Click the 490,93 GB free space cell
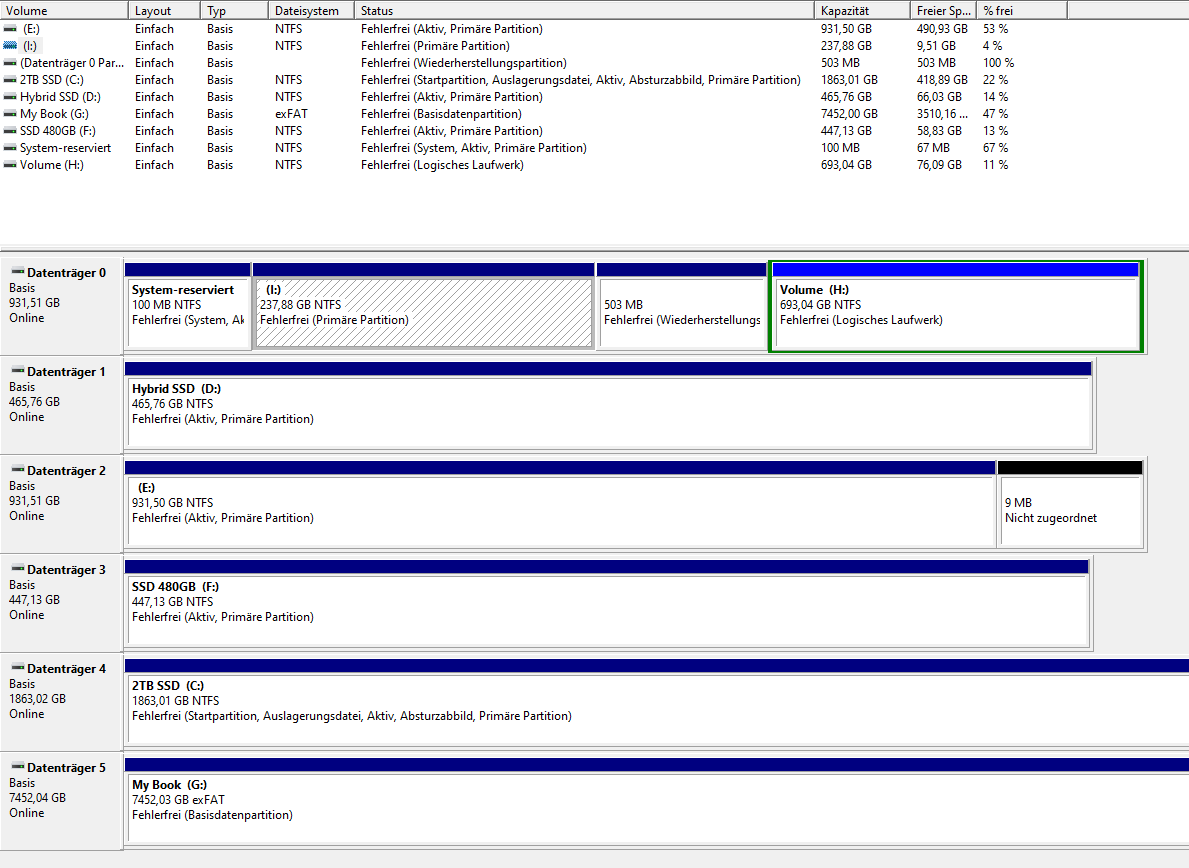The width and height of the screenshot is (1189, 868). 942,29
